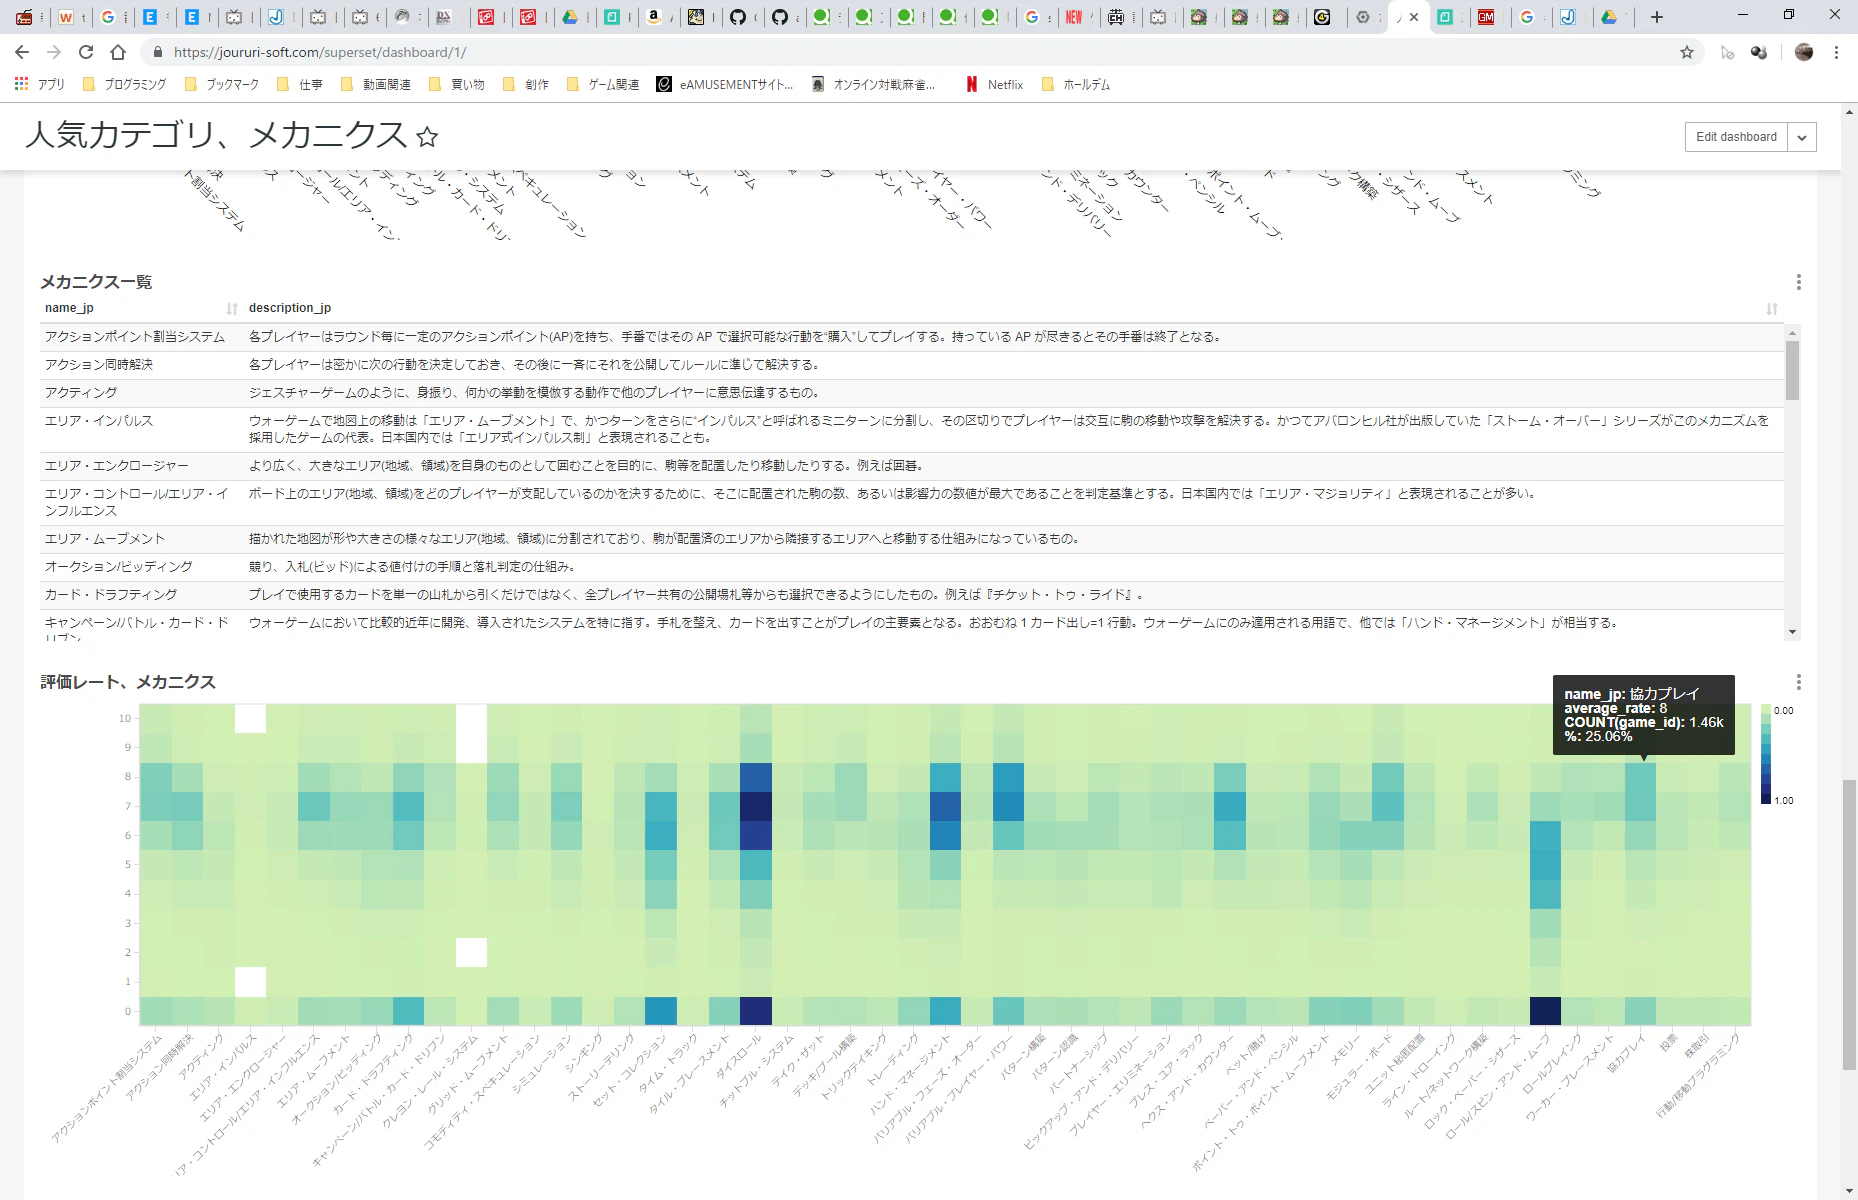The image size is (1858, 1200).
Task: Toggle the favorite star next to the dashboard title
Action: [427, 137]
